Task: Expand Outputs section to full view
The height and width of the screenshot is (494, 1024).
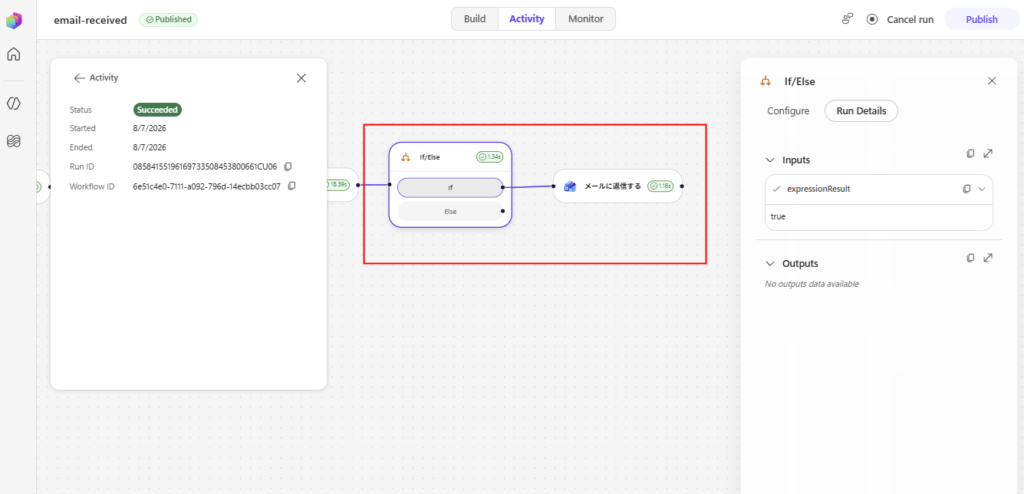Action: click(988, 258)
